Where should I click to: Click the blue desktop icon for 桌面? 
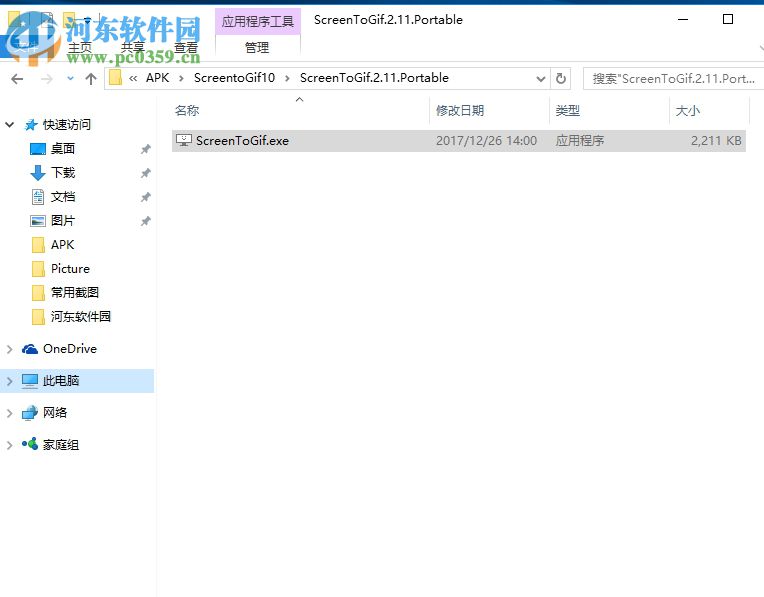[38, 149]
